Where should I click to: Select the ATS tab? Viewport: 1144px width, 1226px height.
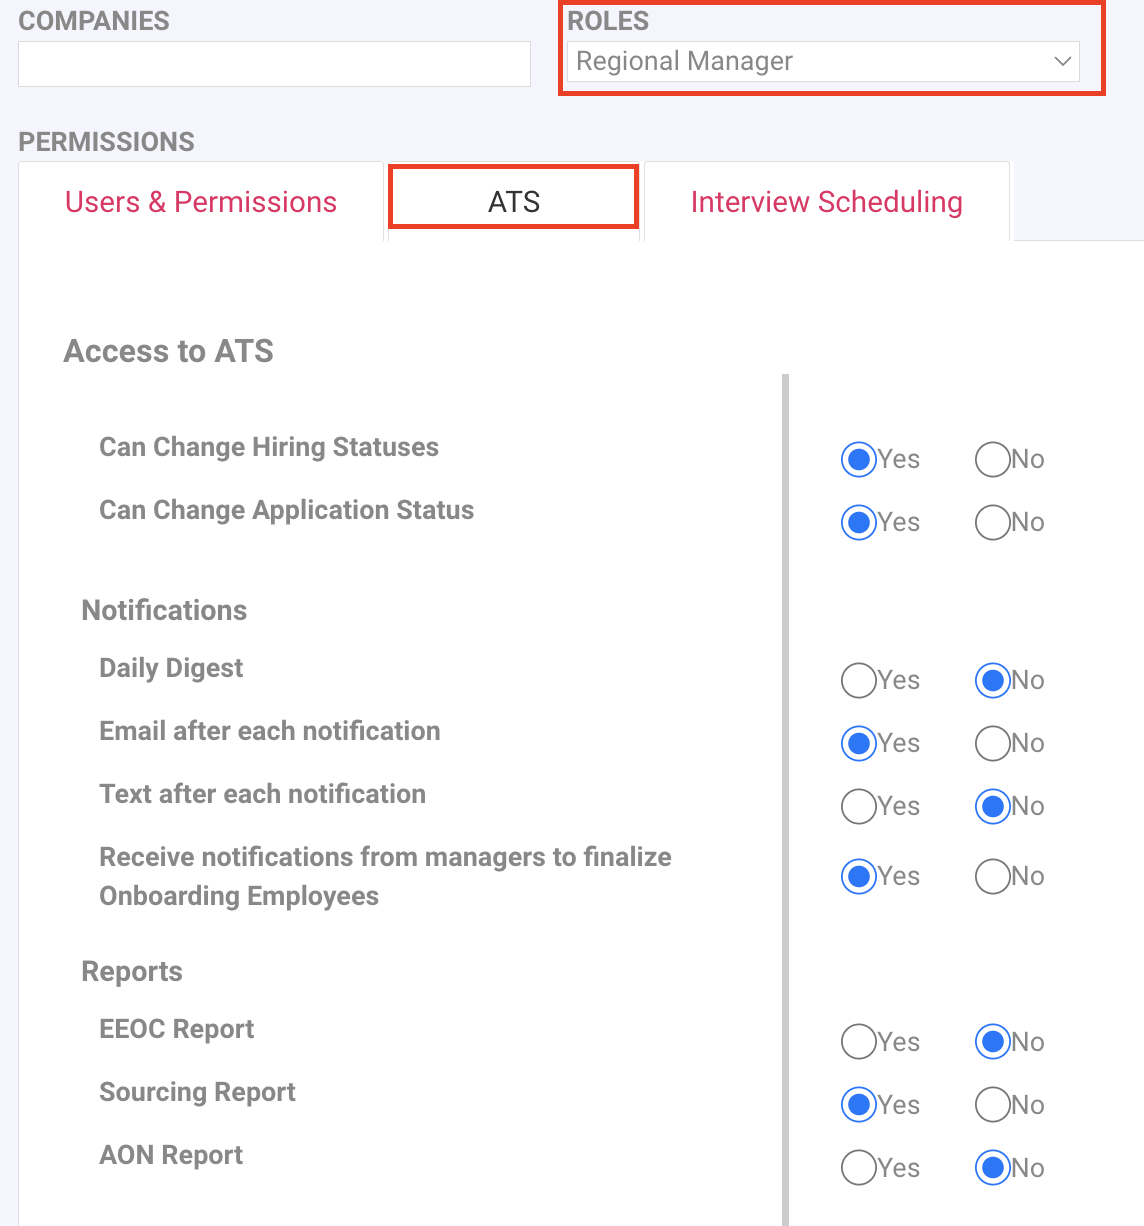click(x=513, y=202)
